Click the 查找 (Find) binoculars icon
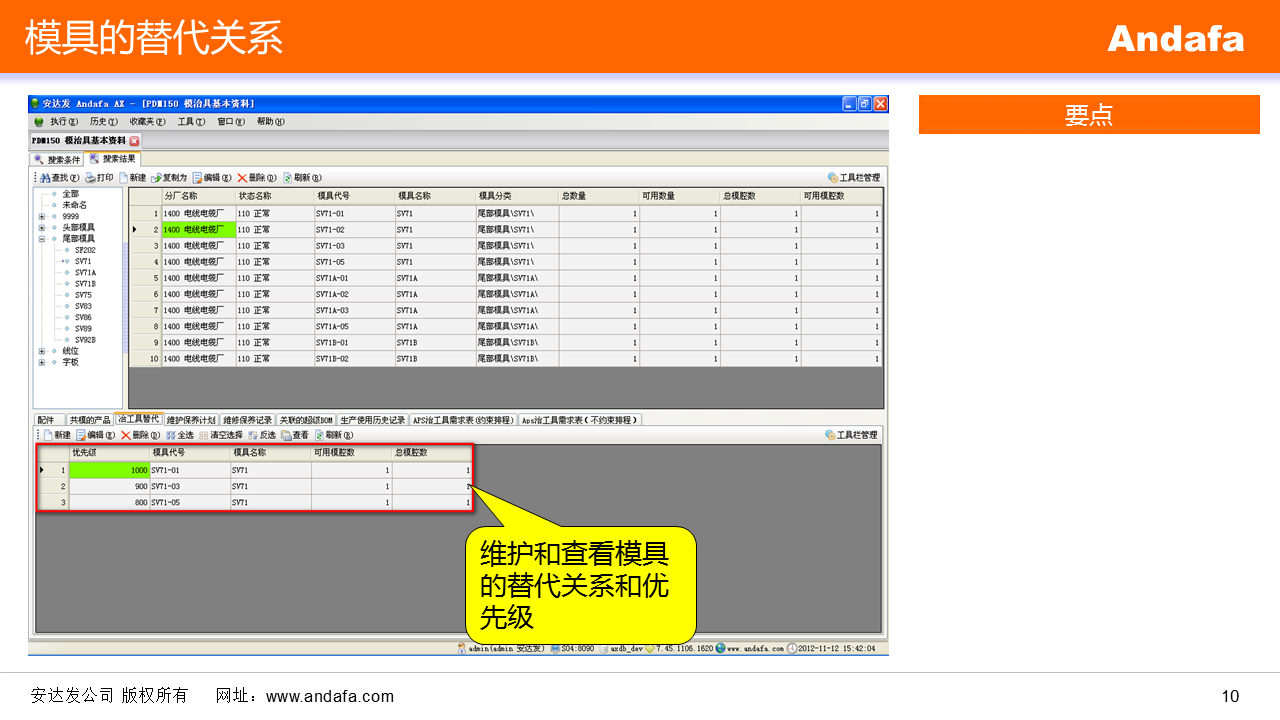The image size is (1280, 720). tap(46, 178)
